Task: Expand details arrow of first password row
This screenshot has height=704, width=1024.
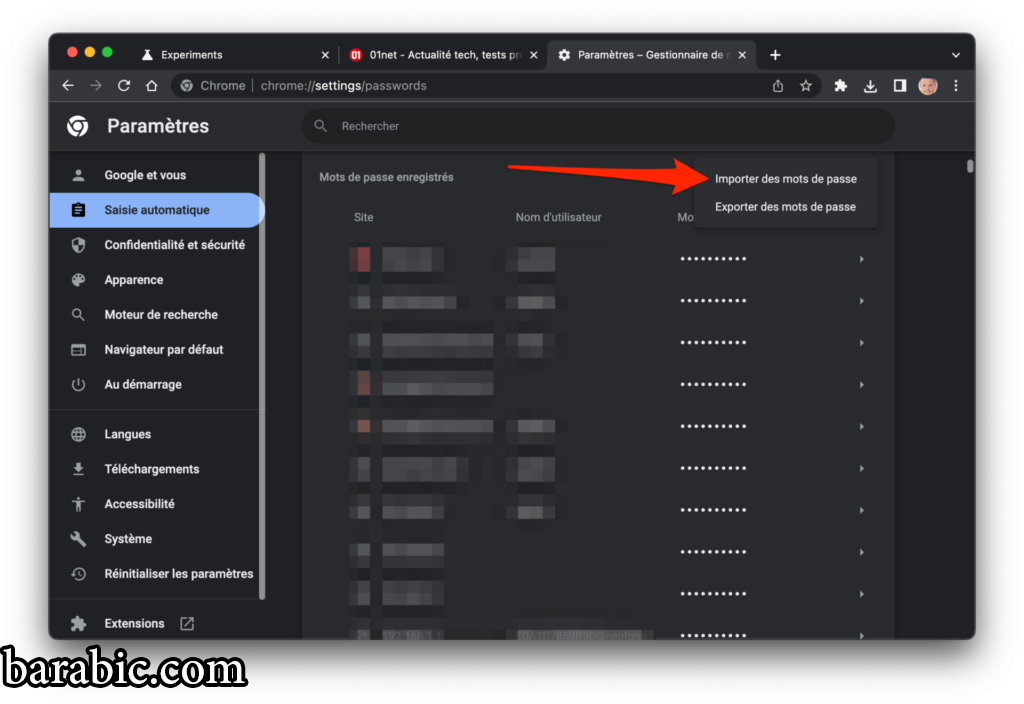Action: coord(861,259)
